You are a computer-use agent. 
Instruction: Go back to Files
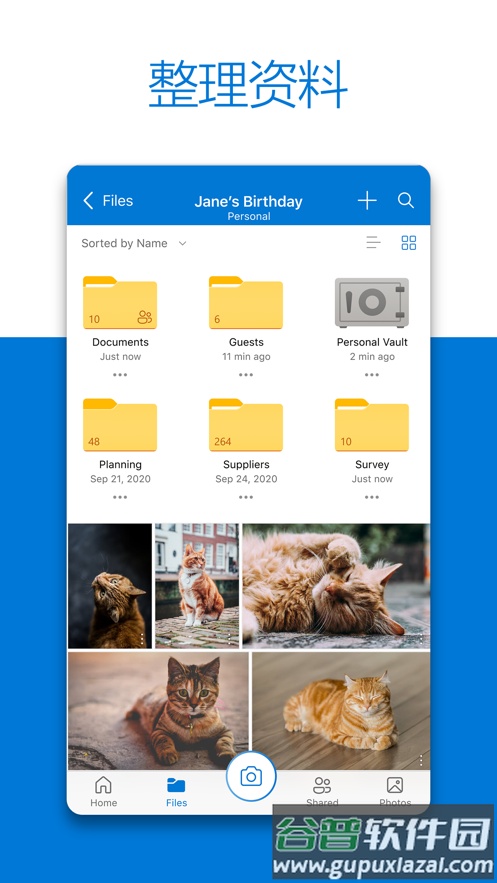[x=108, y=200]
